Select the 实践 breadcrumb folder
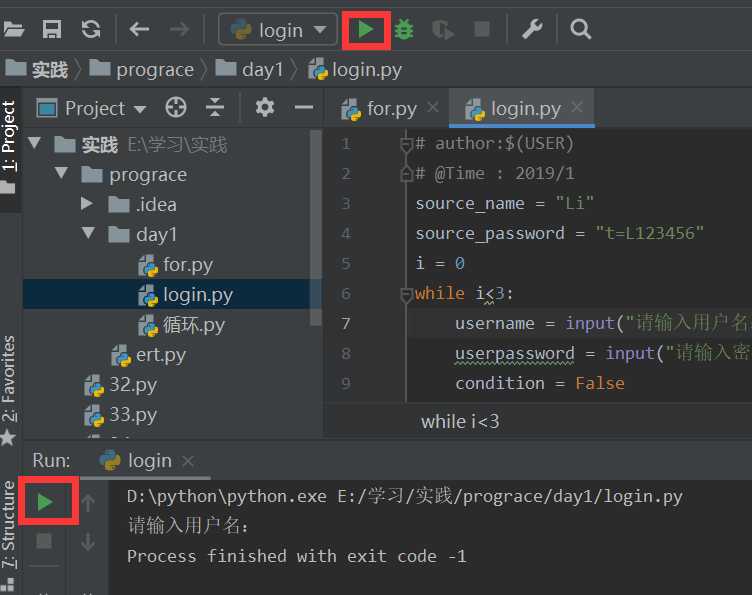 click(x=37, y=70)
